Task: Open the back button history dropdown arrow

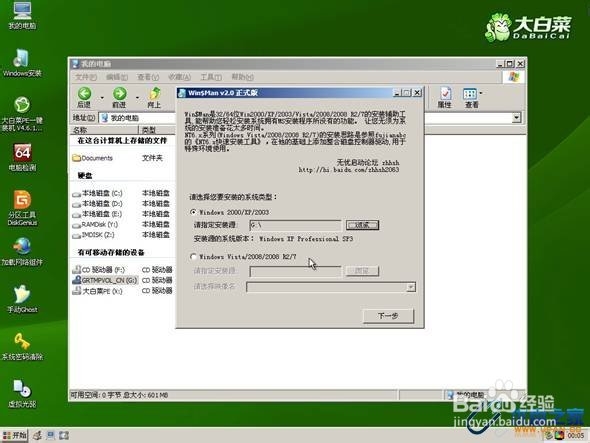Action: point(102,98)
